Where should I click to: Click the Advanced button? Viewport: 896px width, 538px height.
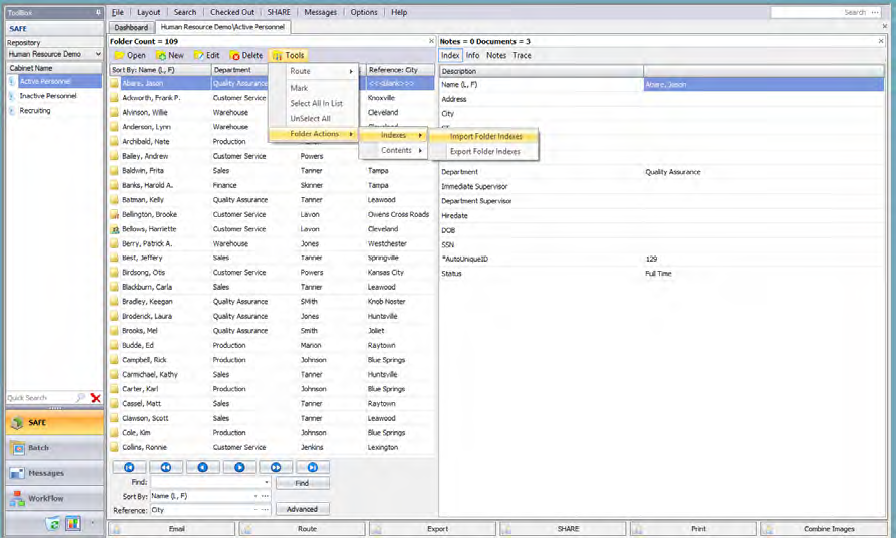tap(302, 509)
